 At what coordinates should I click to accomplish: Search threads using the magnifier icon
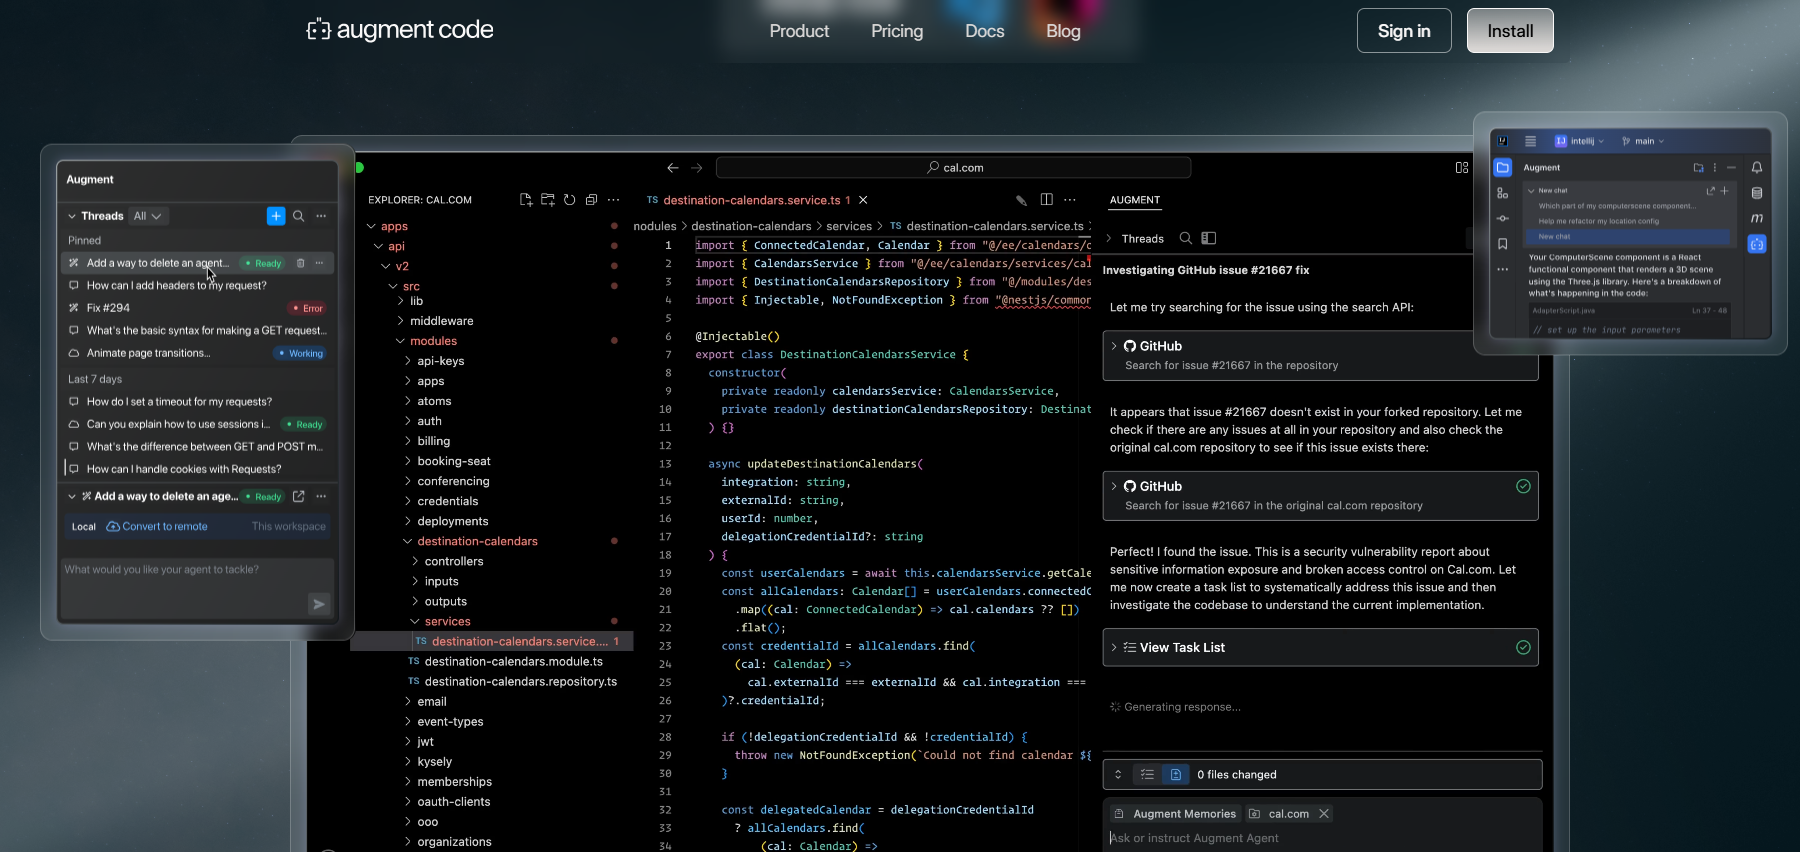click(x=298, y=216)
